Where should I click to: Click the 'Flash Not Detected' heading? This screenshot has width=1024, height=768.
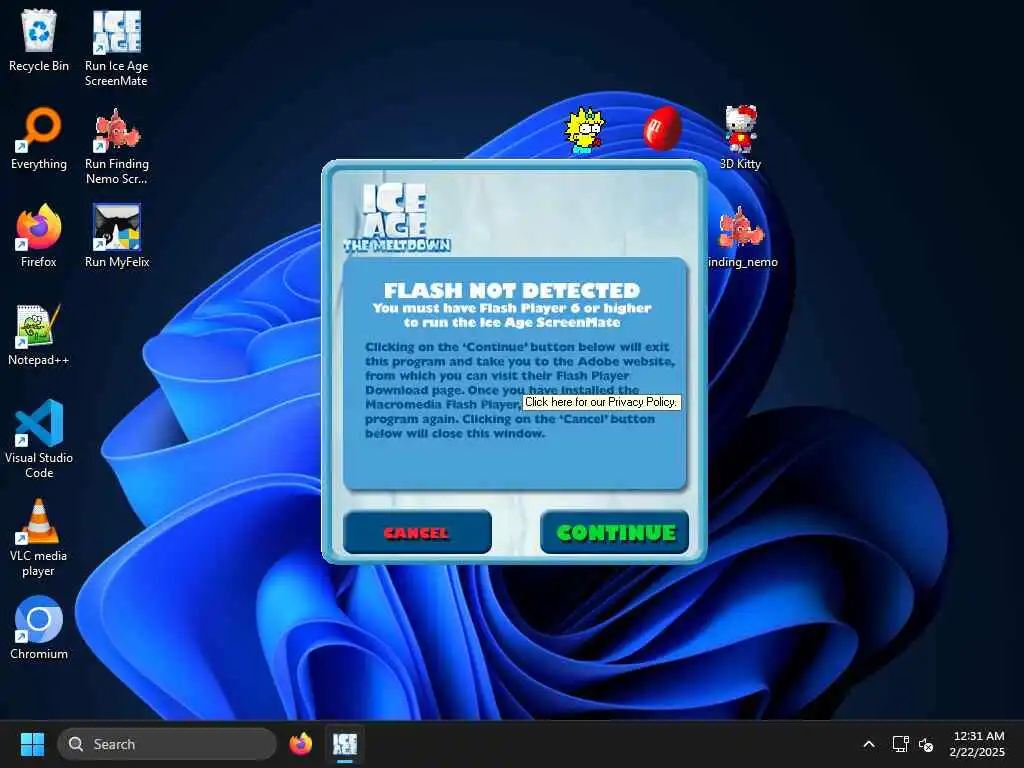tap(512, 290)
